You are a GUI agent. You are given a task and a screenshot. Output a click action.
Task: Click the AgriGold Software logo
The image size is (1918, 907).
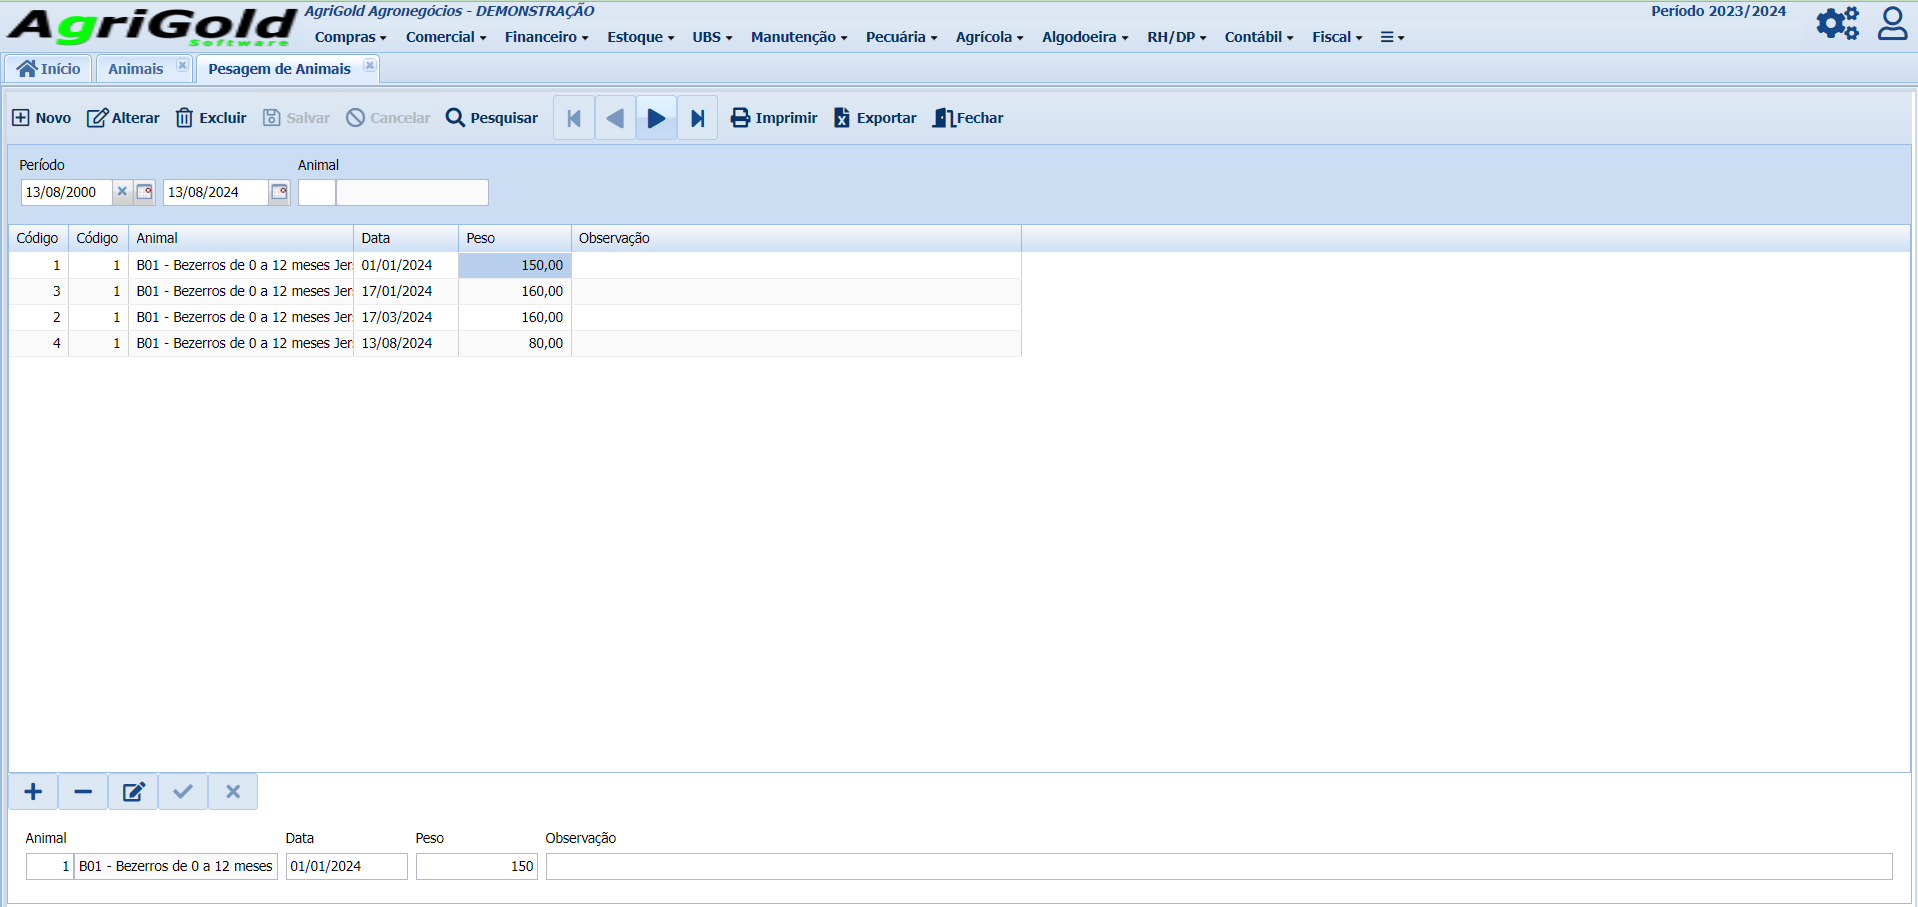tap(152, 27)
